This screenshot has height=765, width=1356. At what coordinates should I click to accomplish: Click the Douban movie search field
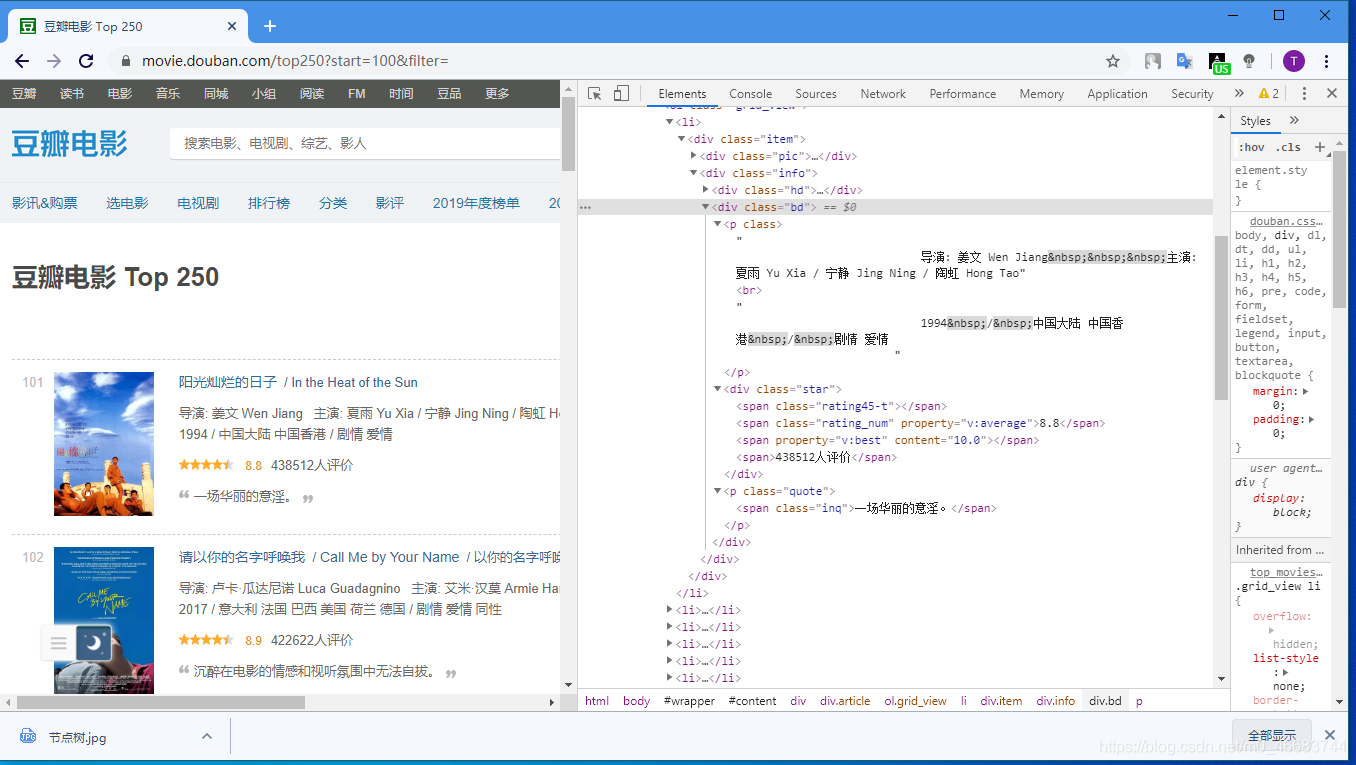pyautogui.click(x=365, y=144)
